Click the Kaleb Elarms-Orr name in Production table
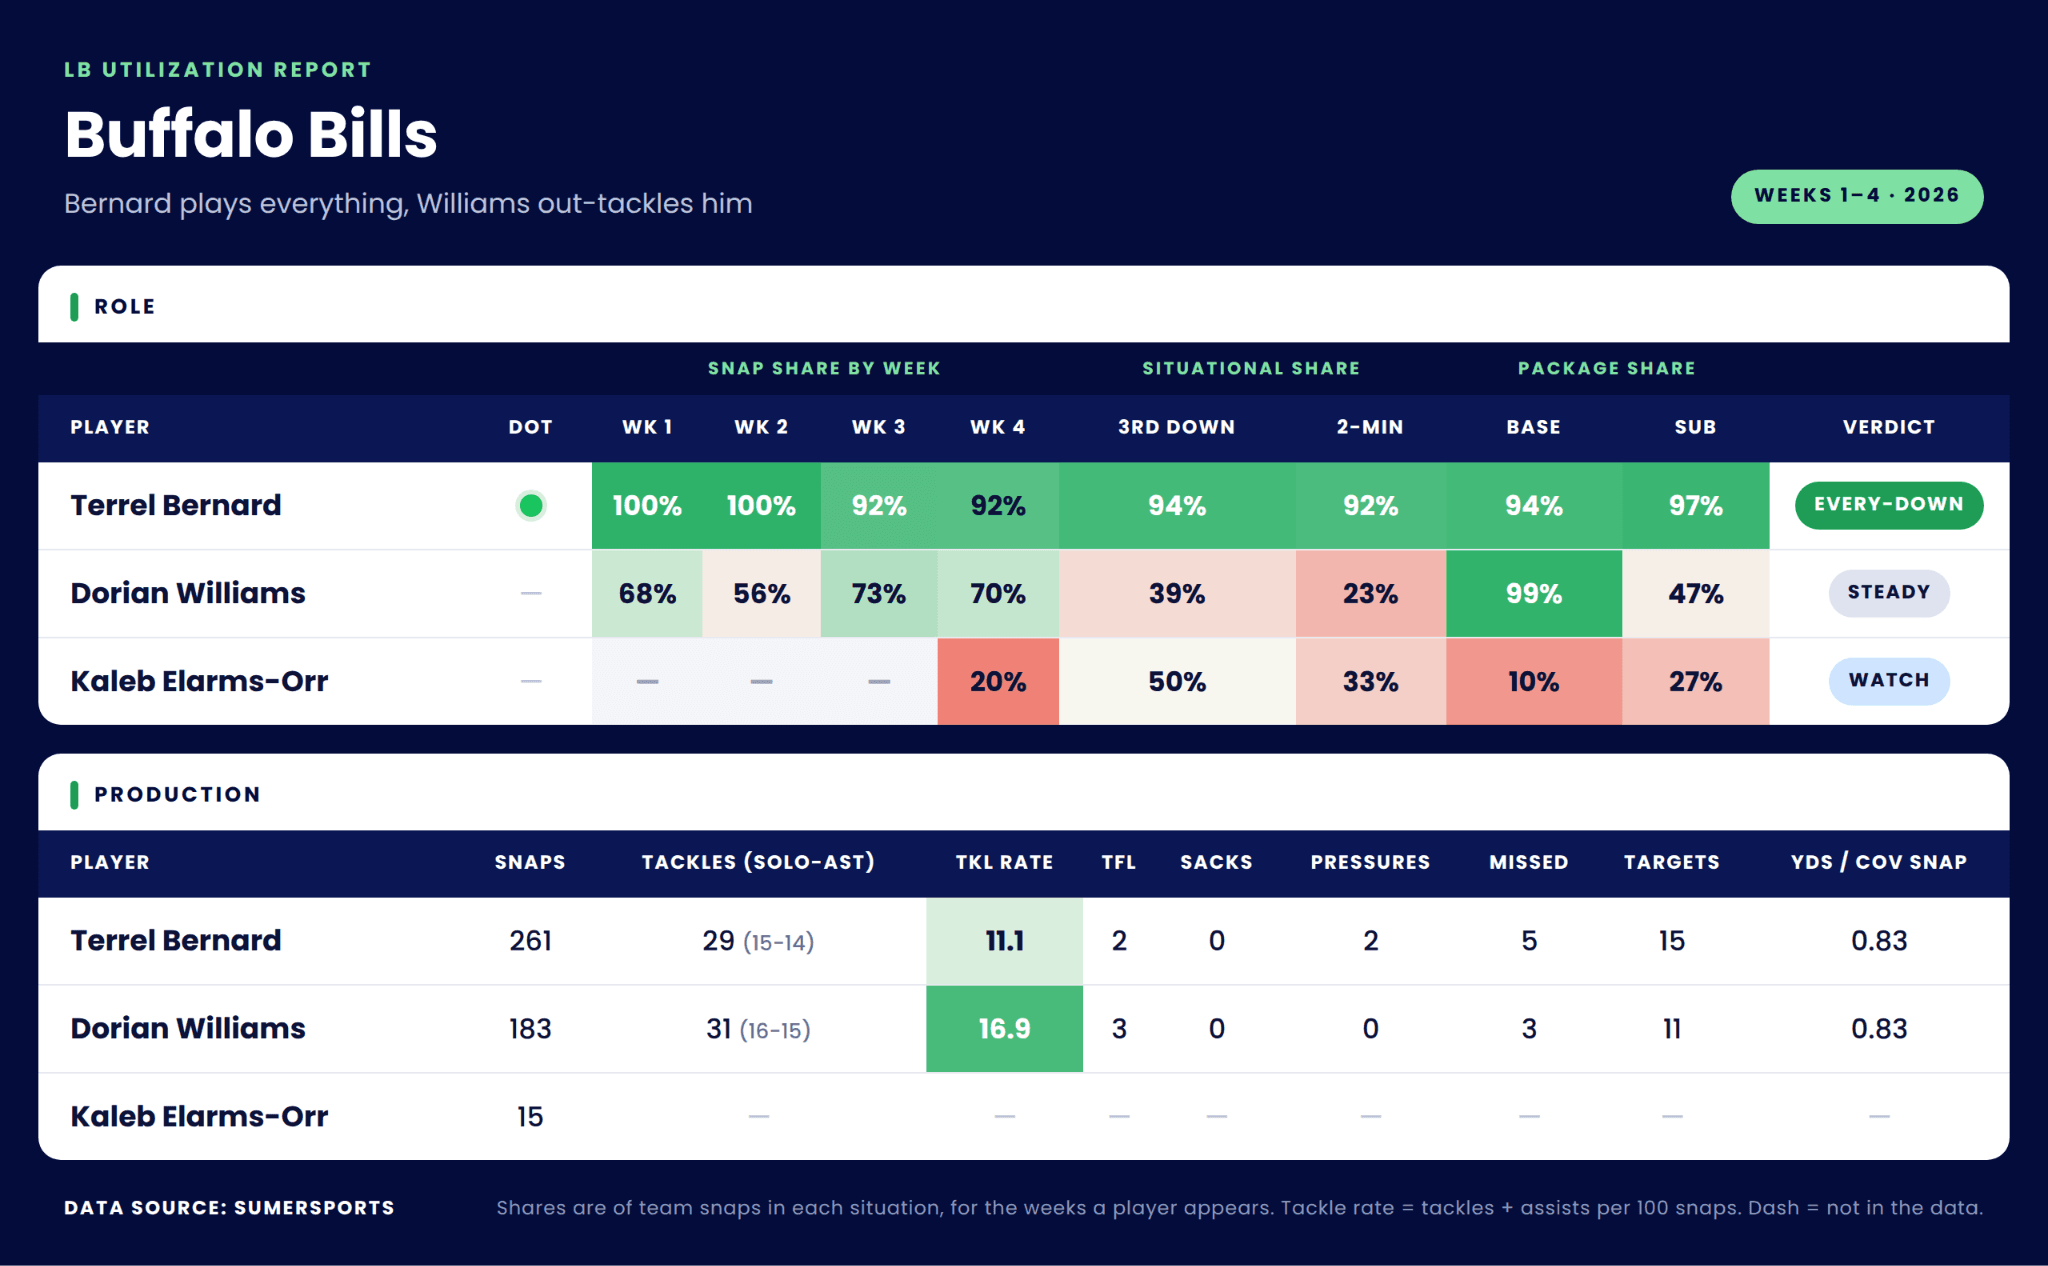 199,1117
